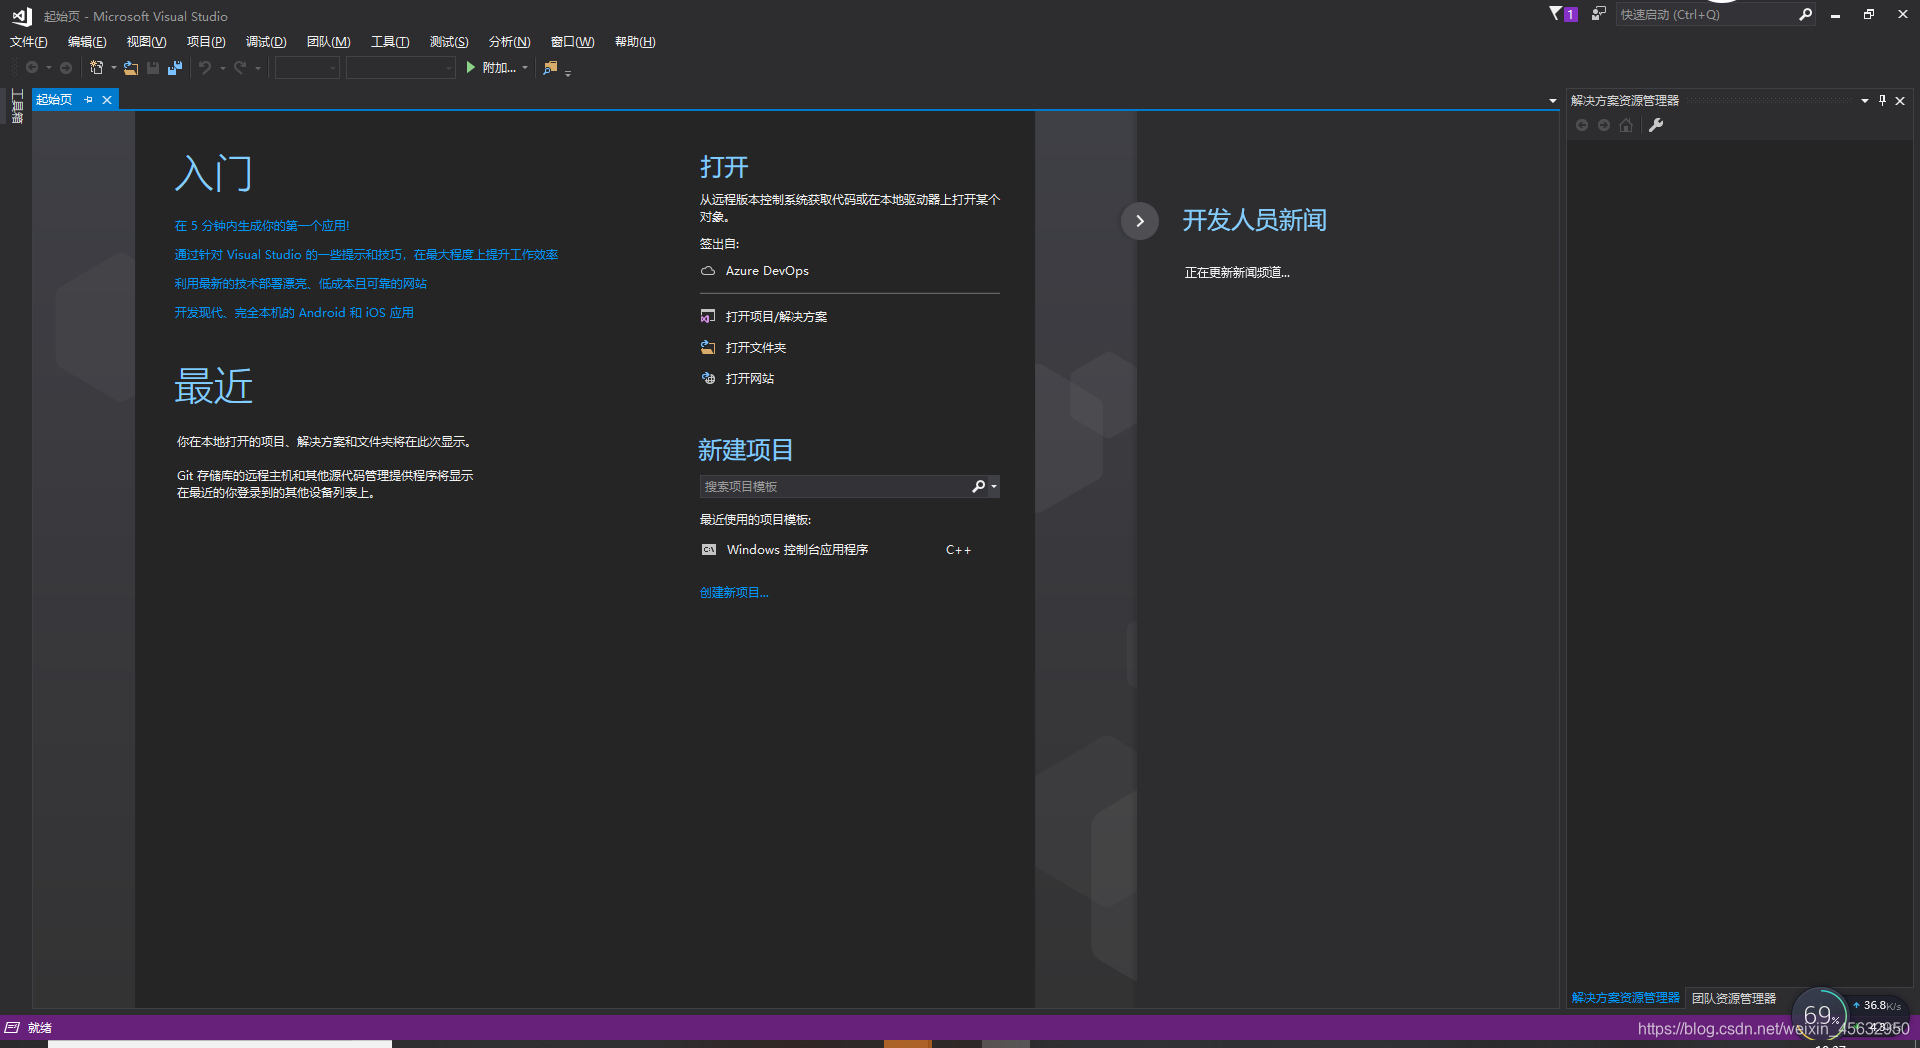Focus the 搜索项目模板 search field
This screenshot has width=1920, height=1048.
point(834,486)
